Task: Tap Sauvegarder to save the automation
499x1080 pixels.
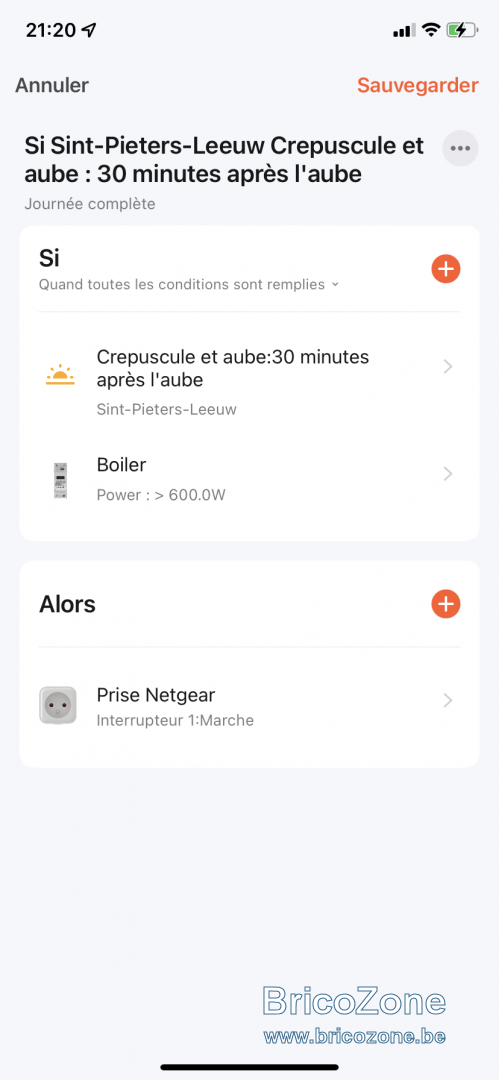Action: [x=418, y=85]
